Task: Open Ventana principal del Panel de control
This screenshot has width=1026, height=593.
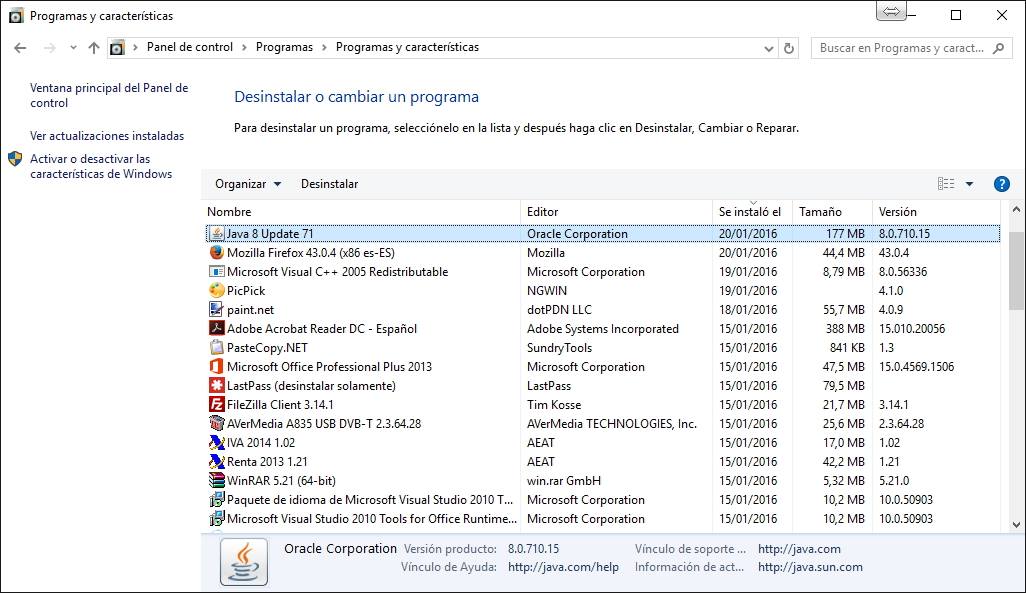Action: tap(109, 96)
